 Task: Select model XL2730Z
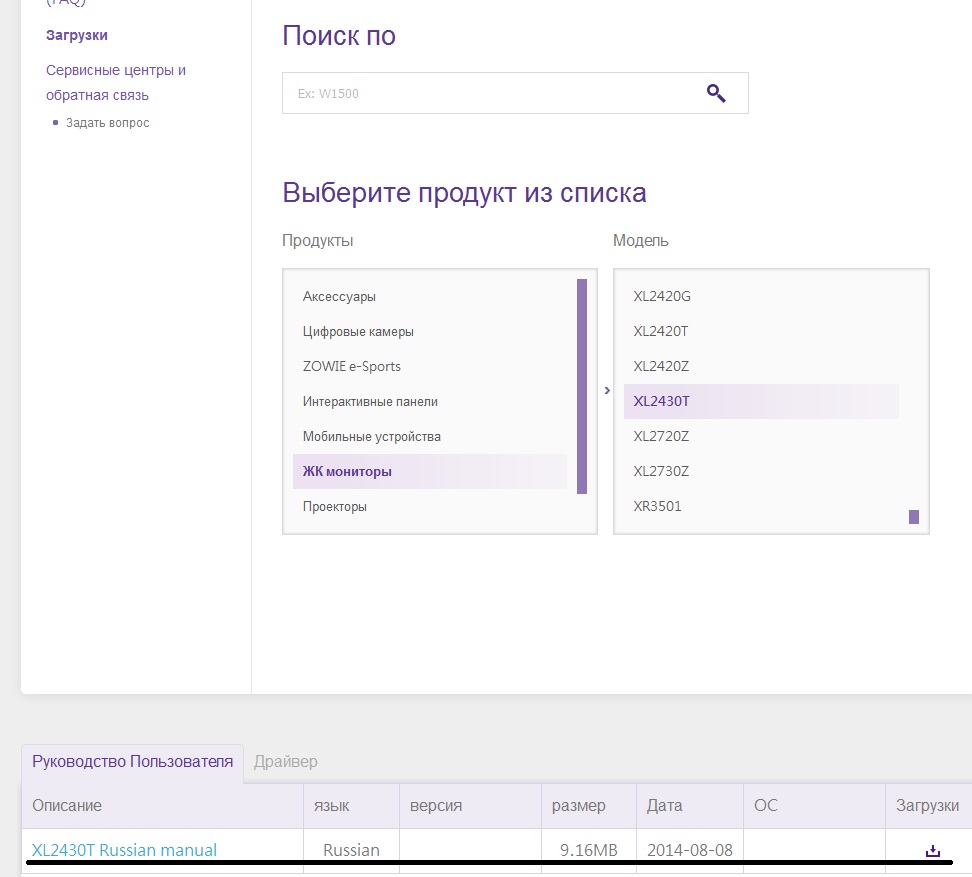tap(761, 472)
